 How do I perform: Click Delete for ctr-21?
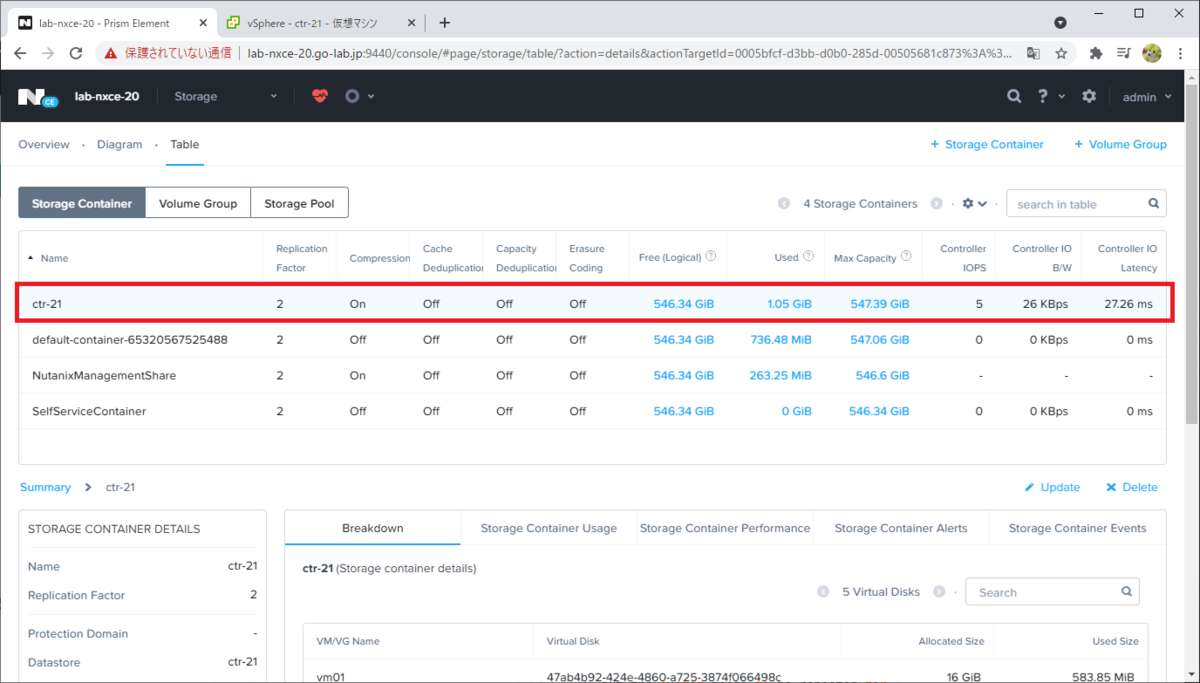coord(1132,487)
